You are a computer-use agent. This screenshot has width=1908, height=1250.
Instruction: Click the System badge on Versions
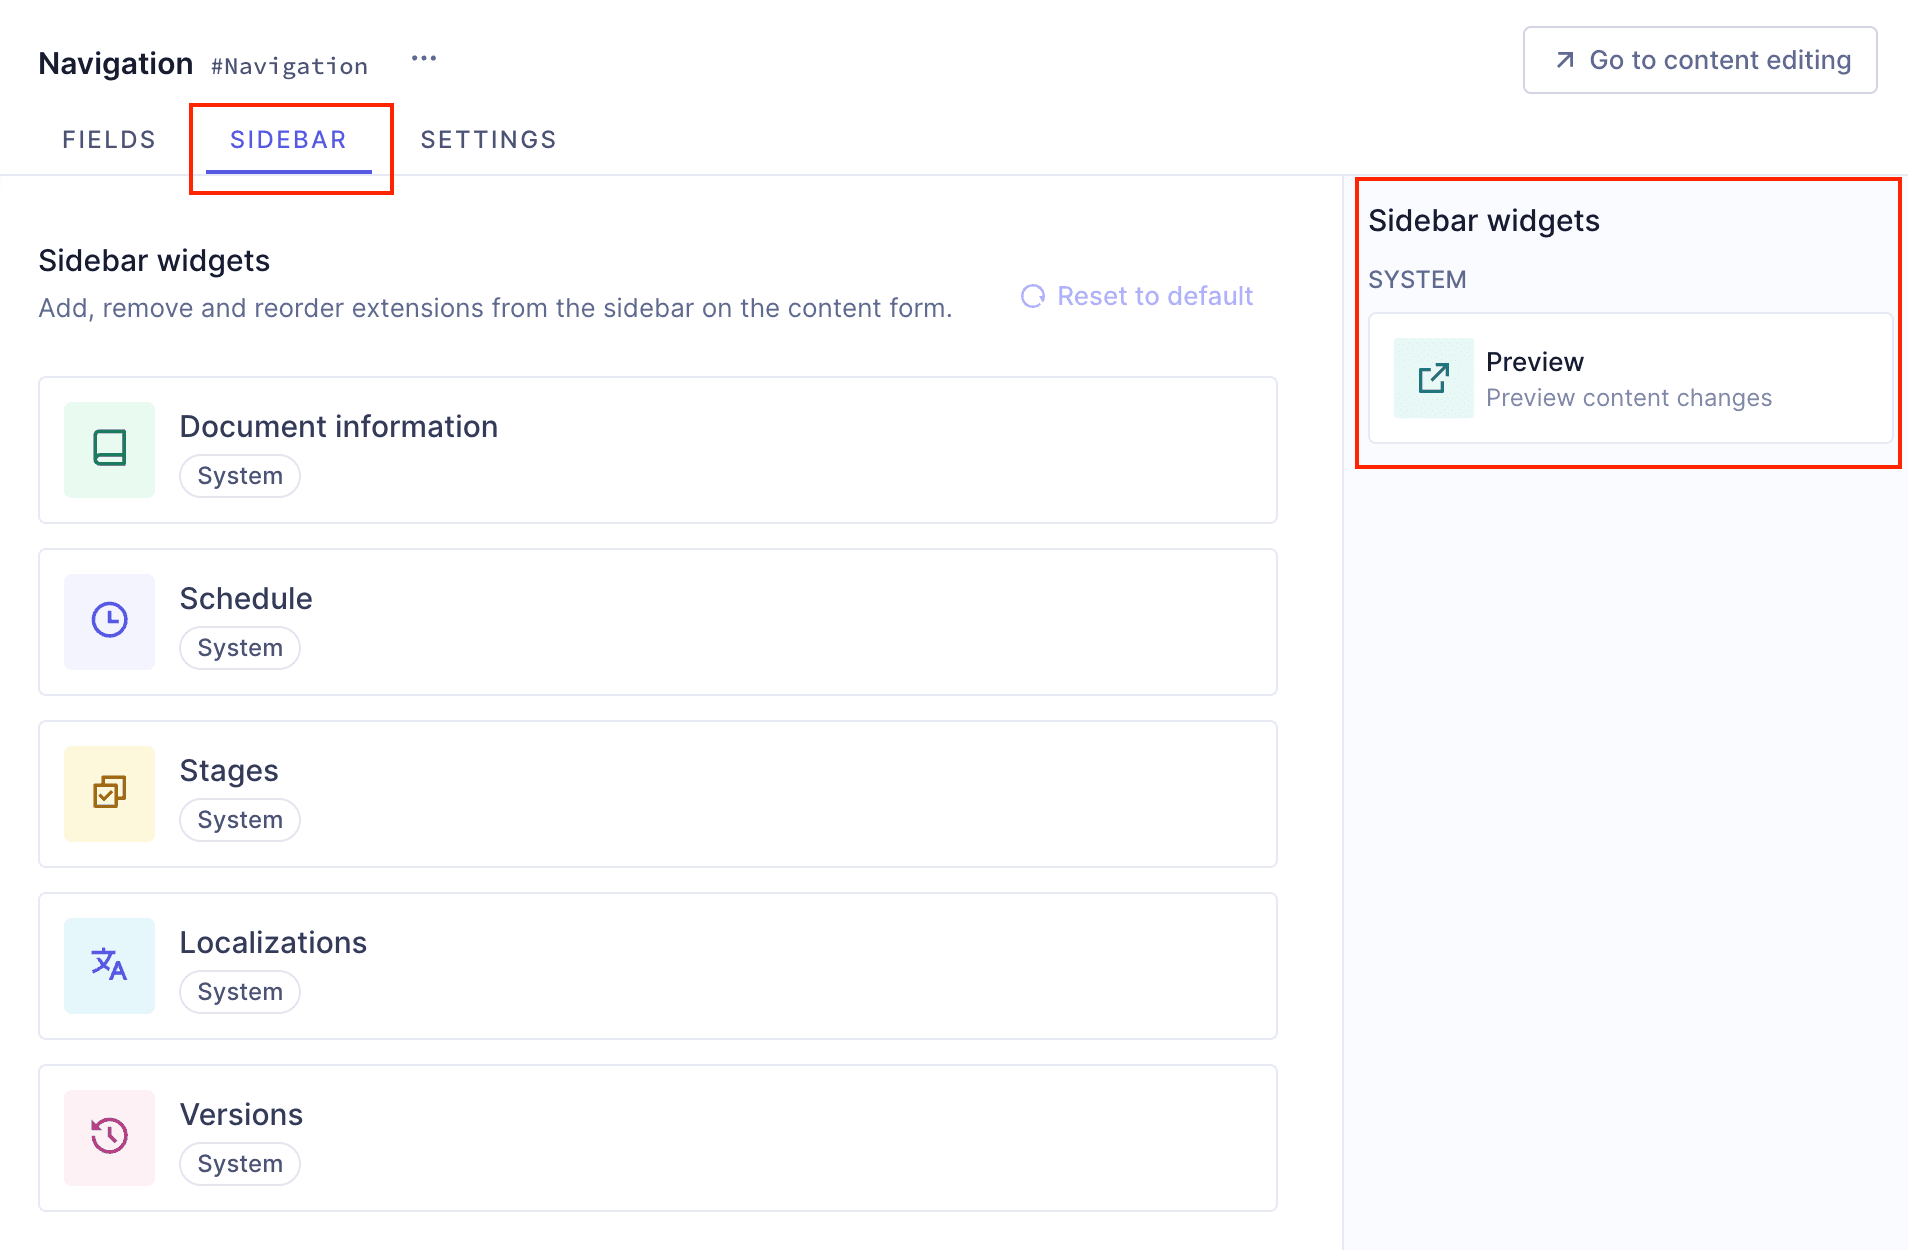point(239,1163)
